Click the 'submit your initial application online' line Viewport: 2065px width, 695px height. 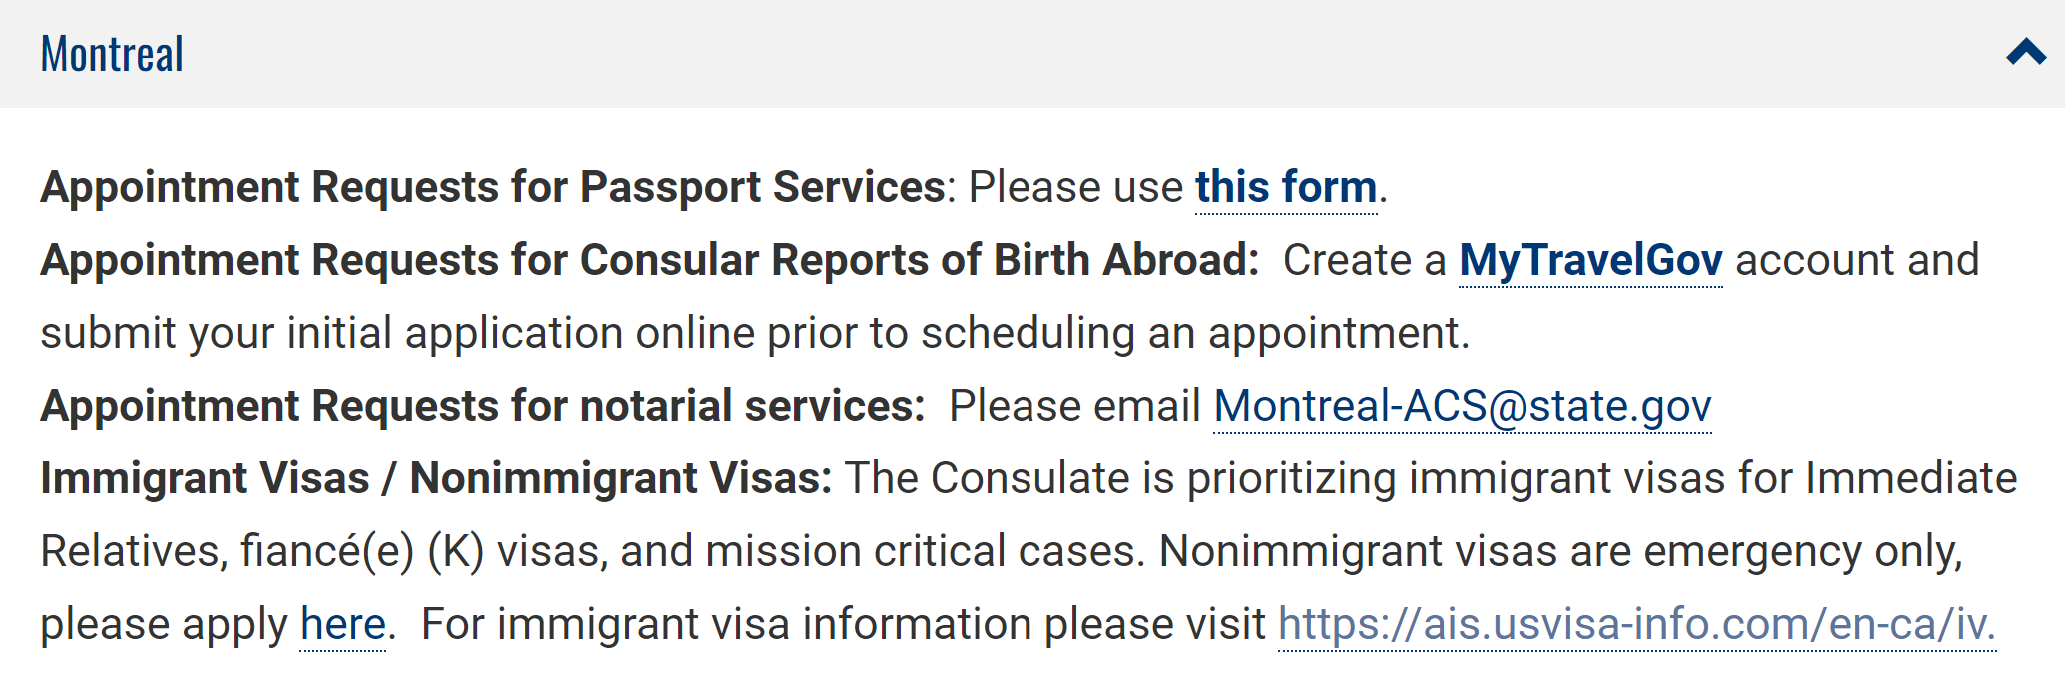755,333
